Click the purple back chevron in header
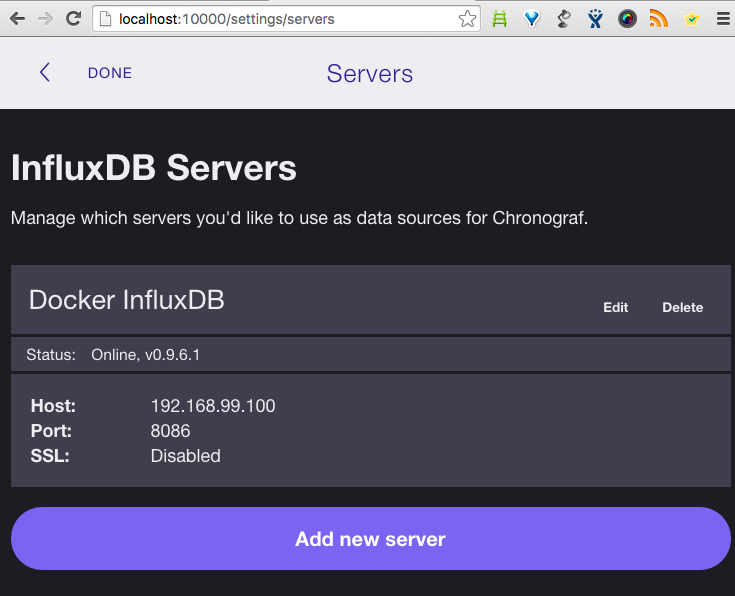 click(45, 73)
